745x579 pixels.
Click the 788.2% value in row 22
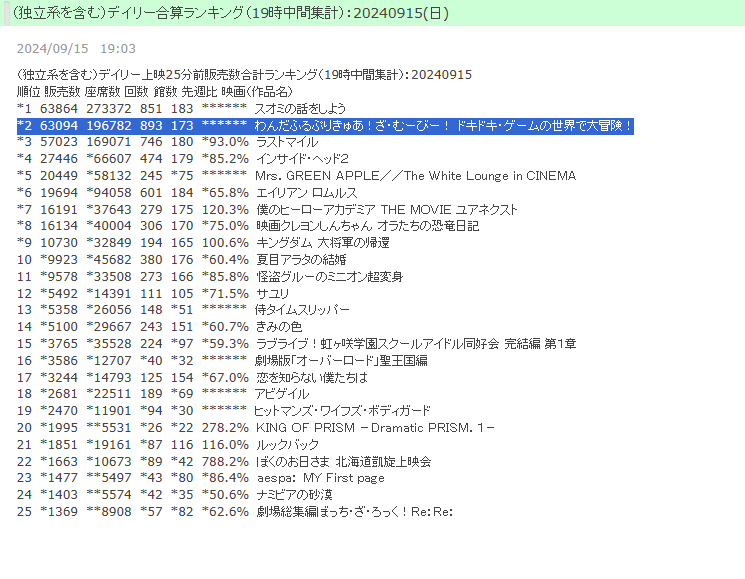225,462
